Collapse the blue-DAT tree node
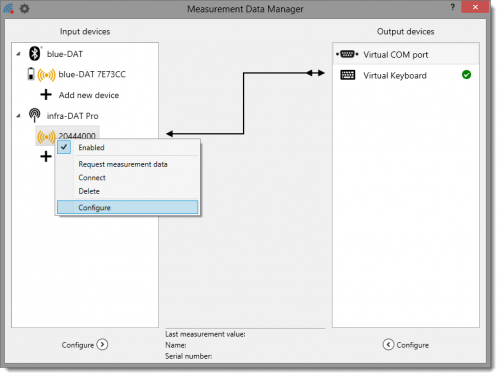500x377 pixels. click(x=19, y=54)
